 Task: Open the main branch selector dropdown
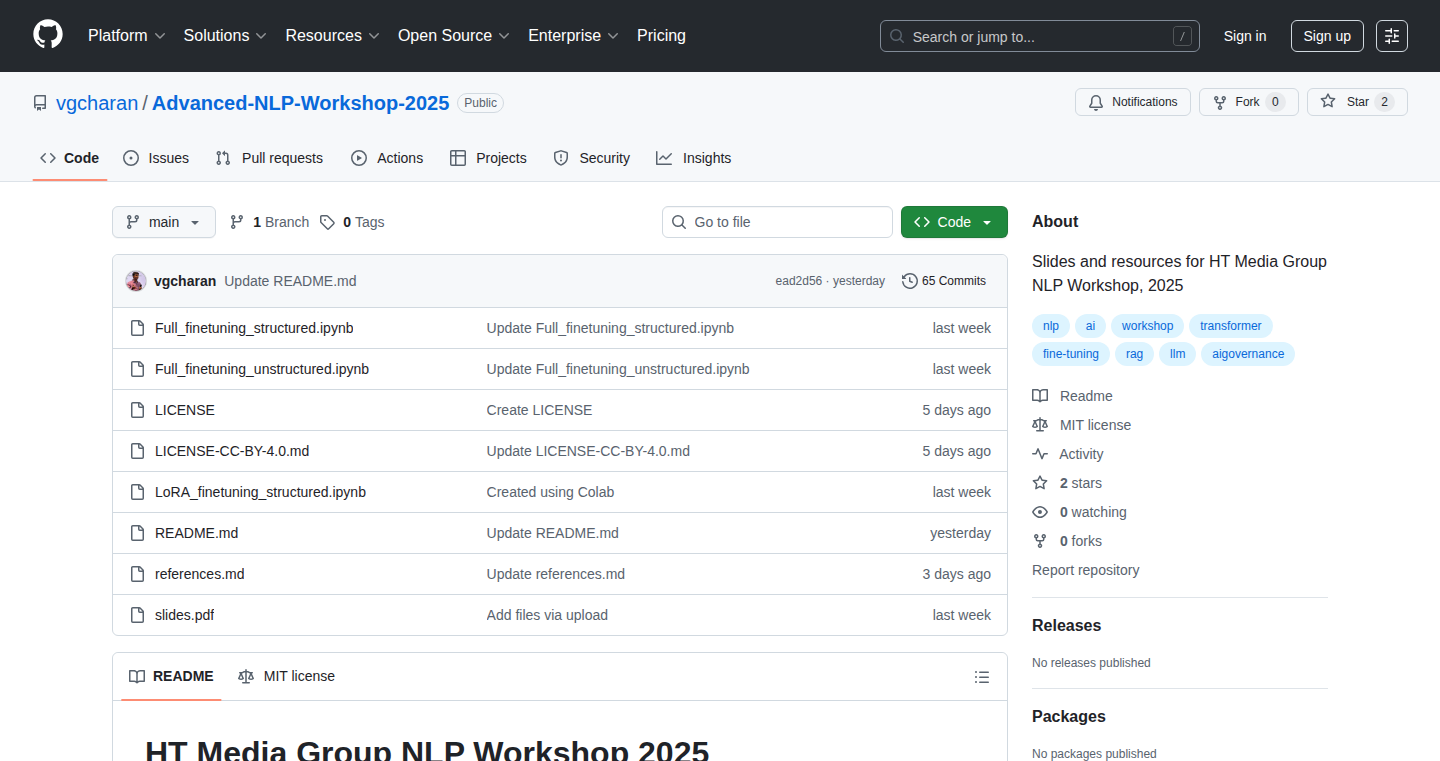[164, 222]
